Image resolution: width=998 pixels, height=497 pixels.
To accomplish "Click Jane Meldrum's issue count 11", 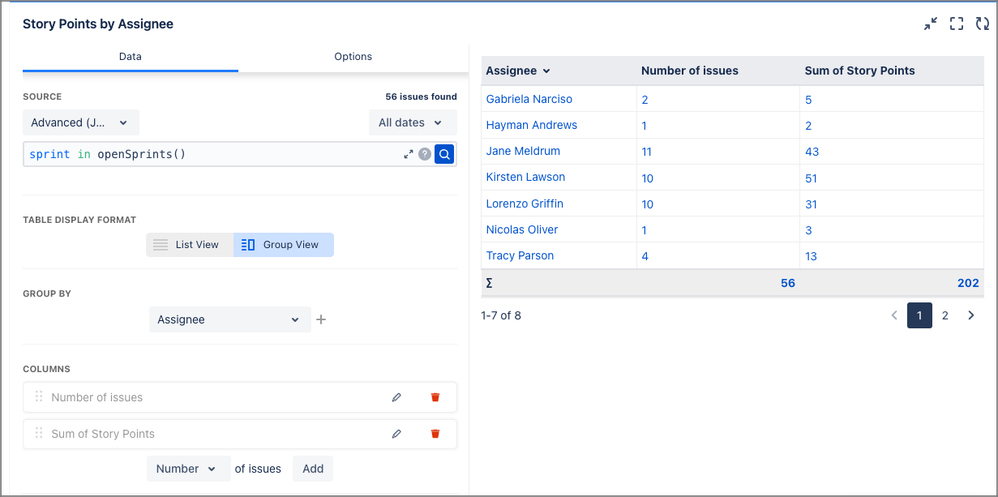I will click(x=647, y=152).
